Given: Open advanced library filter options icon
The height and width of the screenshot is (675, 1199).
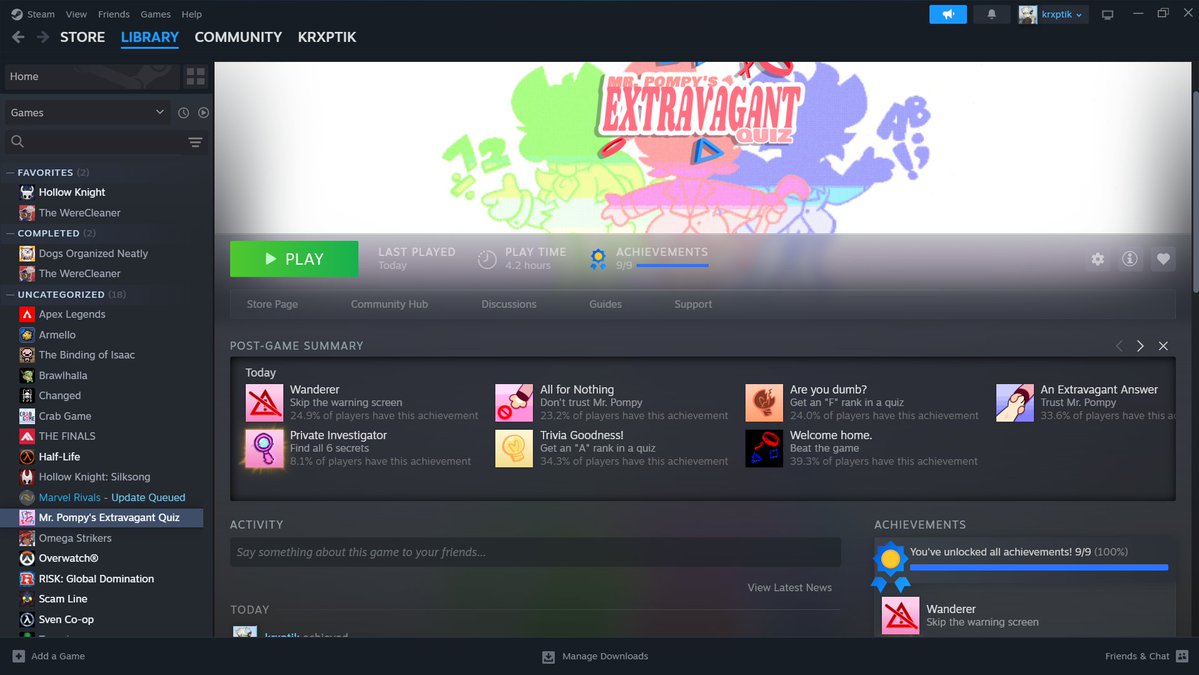Looking at the screenshot, I should [195, 142].
